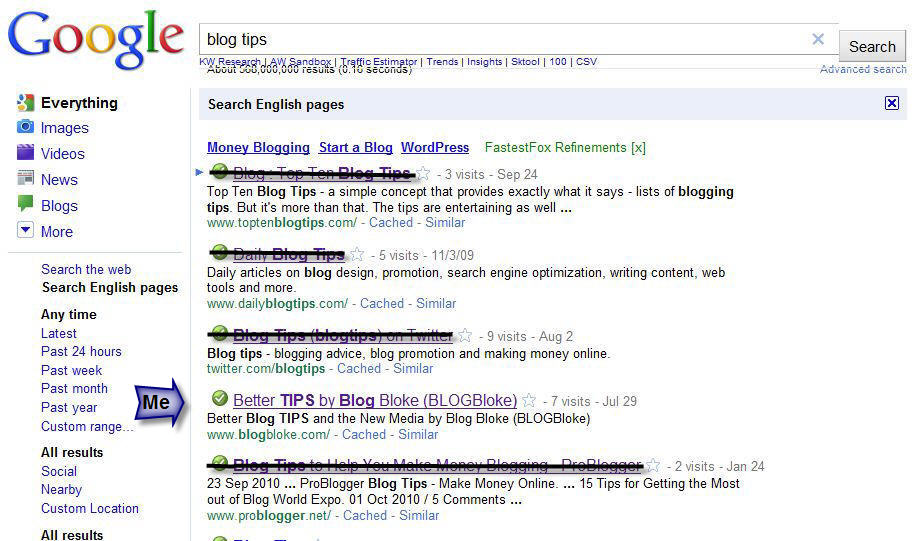The height and width of the screenshot is (541, 914).
Task: Click green checkmark beside Daily Blog Tips
Action: [219, 252]
